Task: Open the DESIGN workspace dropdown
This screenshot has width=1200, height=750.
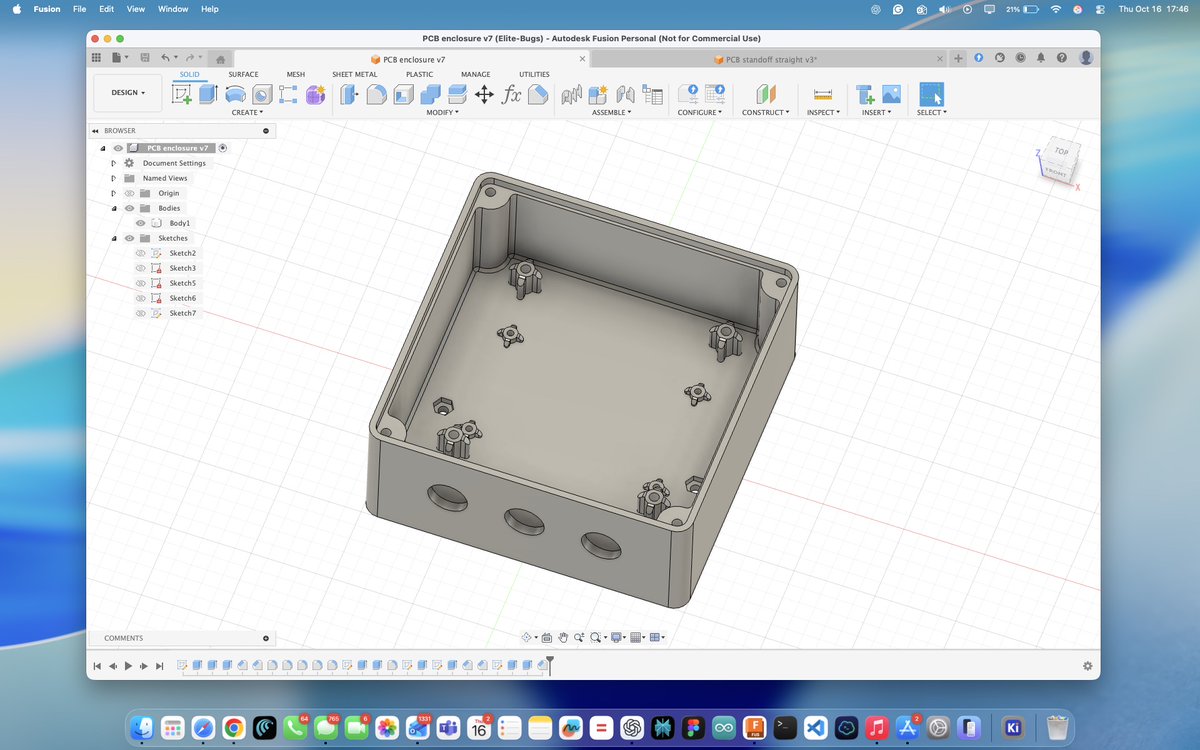Action: [x=128, y=92]
